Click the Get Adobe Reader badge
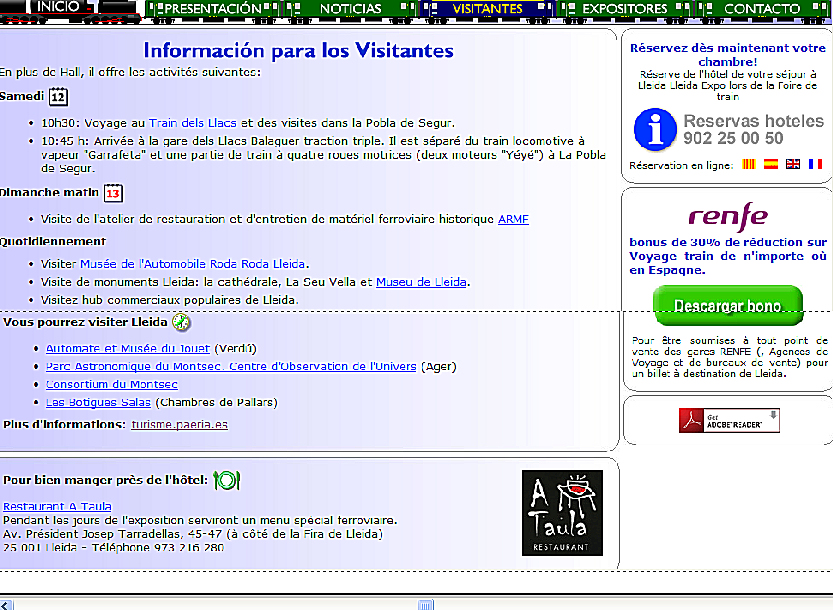The height and width of the screenshot is (610, 833). 729,420
